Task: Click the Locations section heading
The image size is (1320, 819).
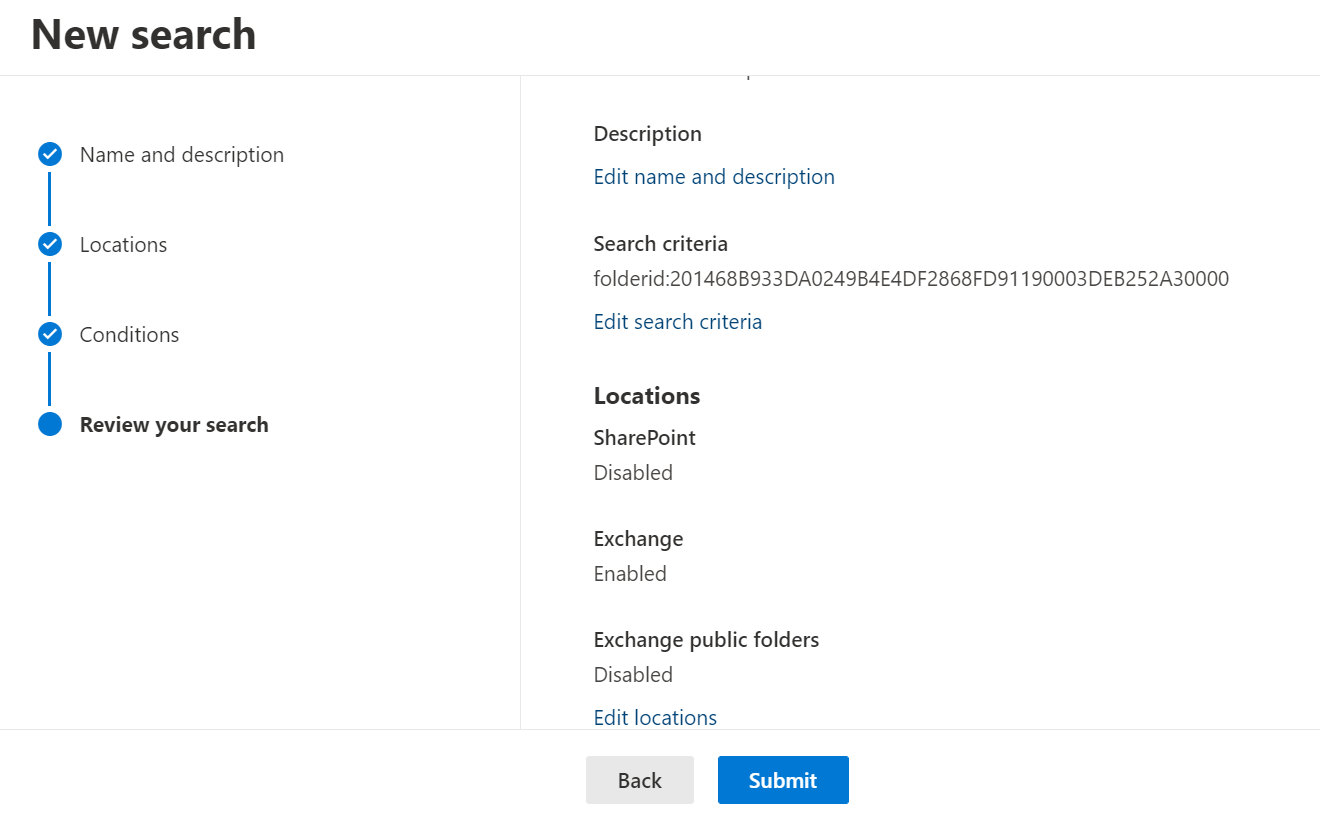Action: [646, 396]
